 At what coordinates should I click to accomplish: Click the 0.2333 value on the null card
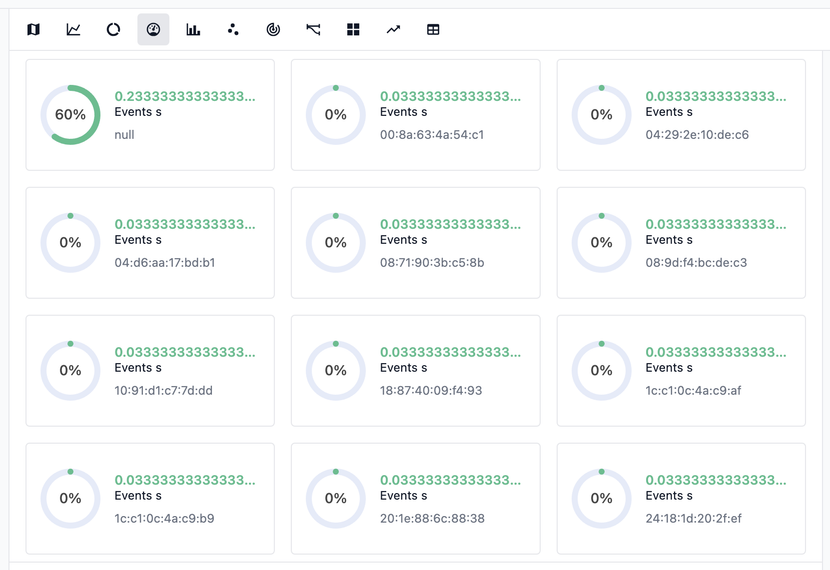click(185, 97)
